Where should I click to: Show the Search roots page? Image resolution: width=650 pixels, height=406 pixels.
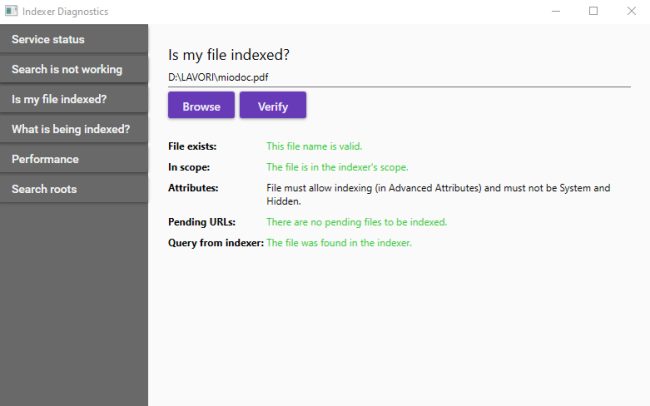pos(74,189)
